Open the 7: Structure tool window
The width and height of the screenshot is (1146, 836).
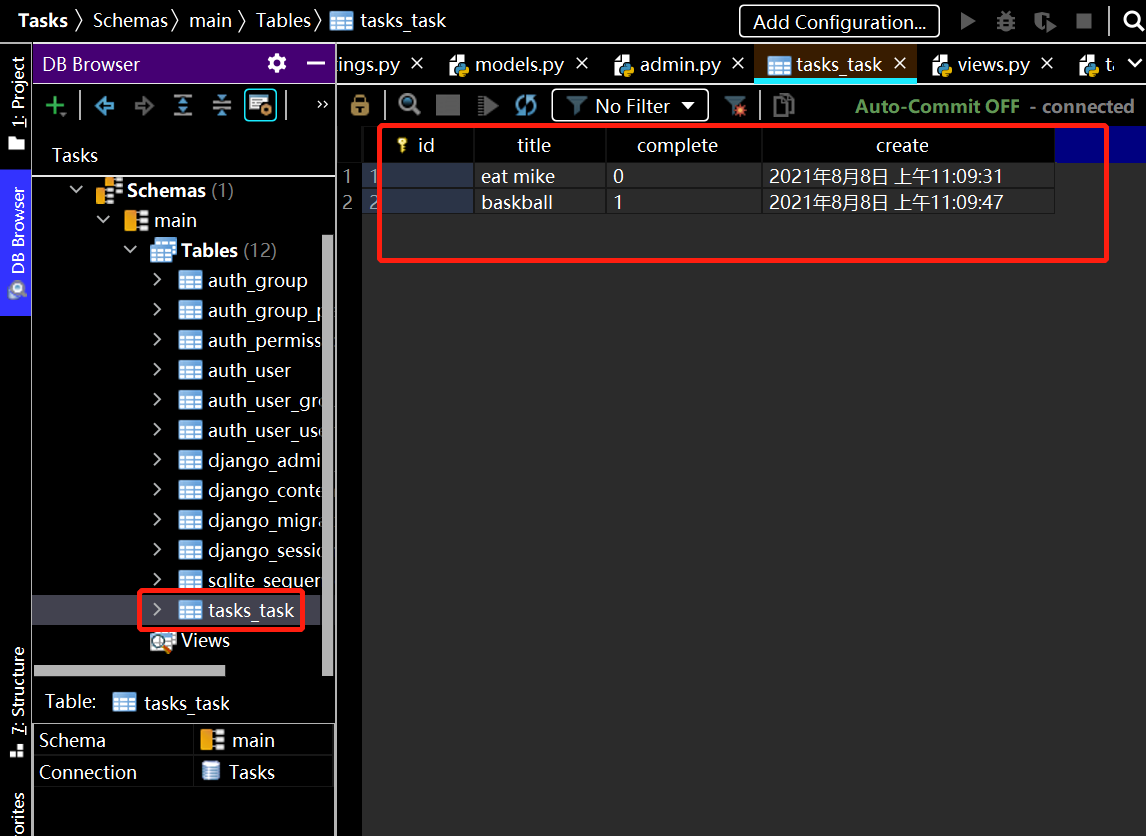[16, 702]
